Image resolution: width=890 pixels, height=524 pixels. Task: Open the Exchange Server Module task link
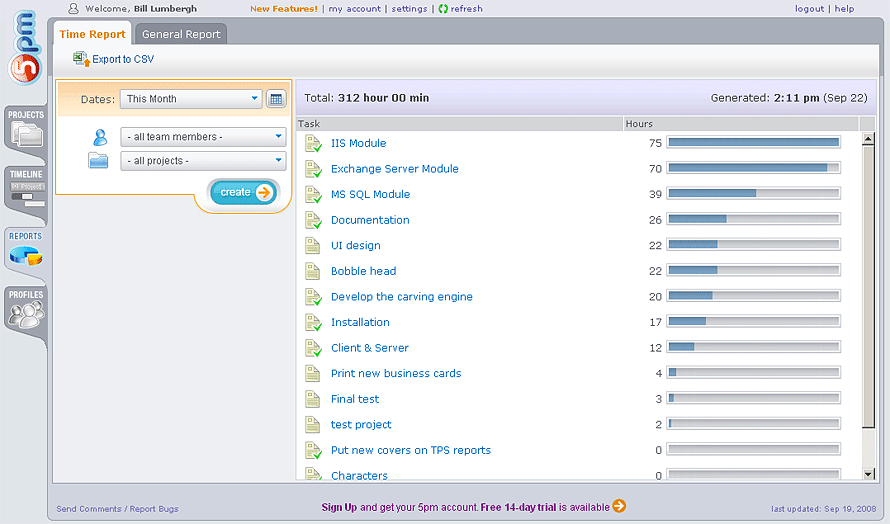tap(394, 169)
